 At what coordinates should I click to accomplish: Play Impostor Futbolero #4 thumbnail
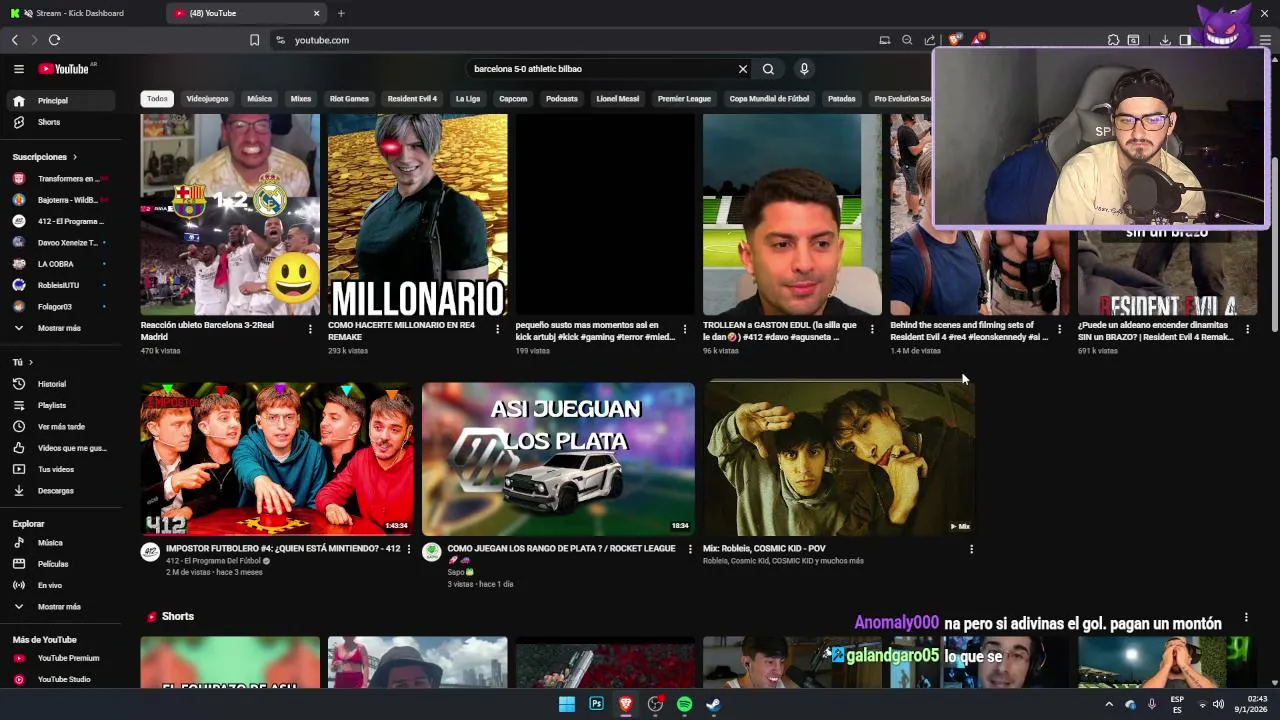click(277, 459)
